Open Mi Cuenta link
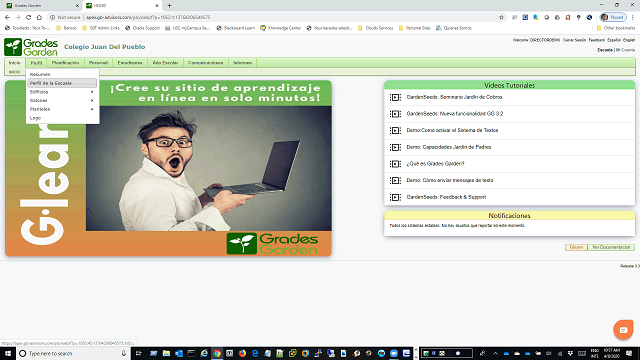The width and height of the screenshot is (640, 360). [x=625, y=50]
